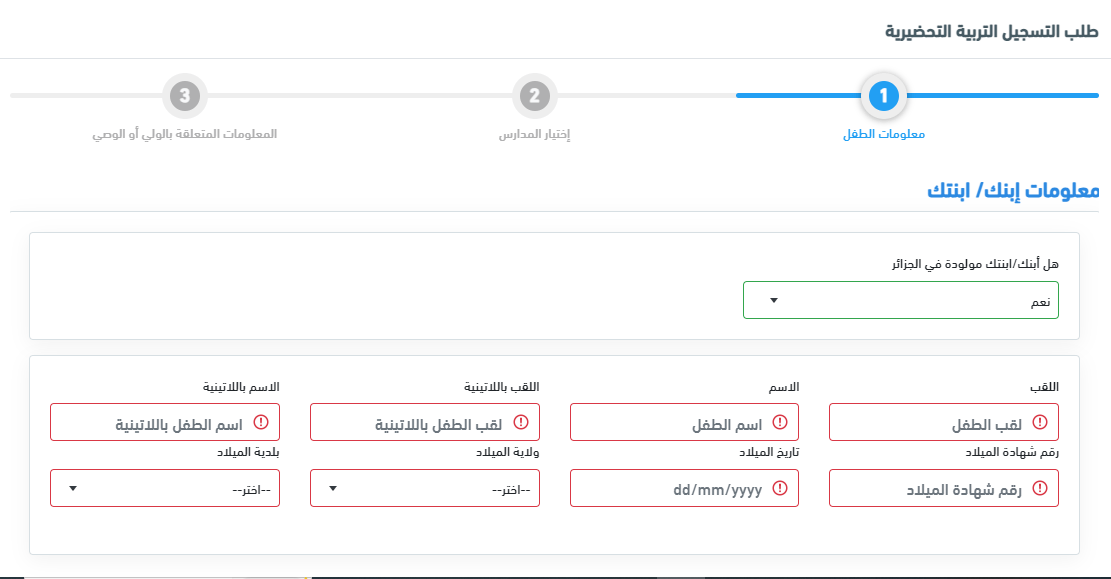The image size is (1111, 579).
Task: Click the لقب الطفل input field
Action: [944, 422]
